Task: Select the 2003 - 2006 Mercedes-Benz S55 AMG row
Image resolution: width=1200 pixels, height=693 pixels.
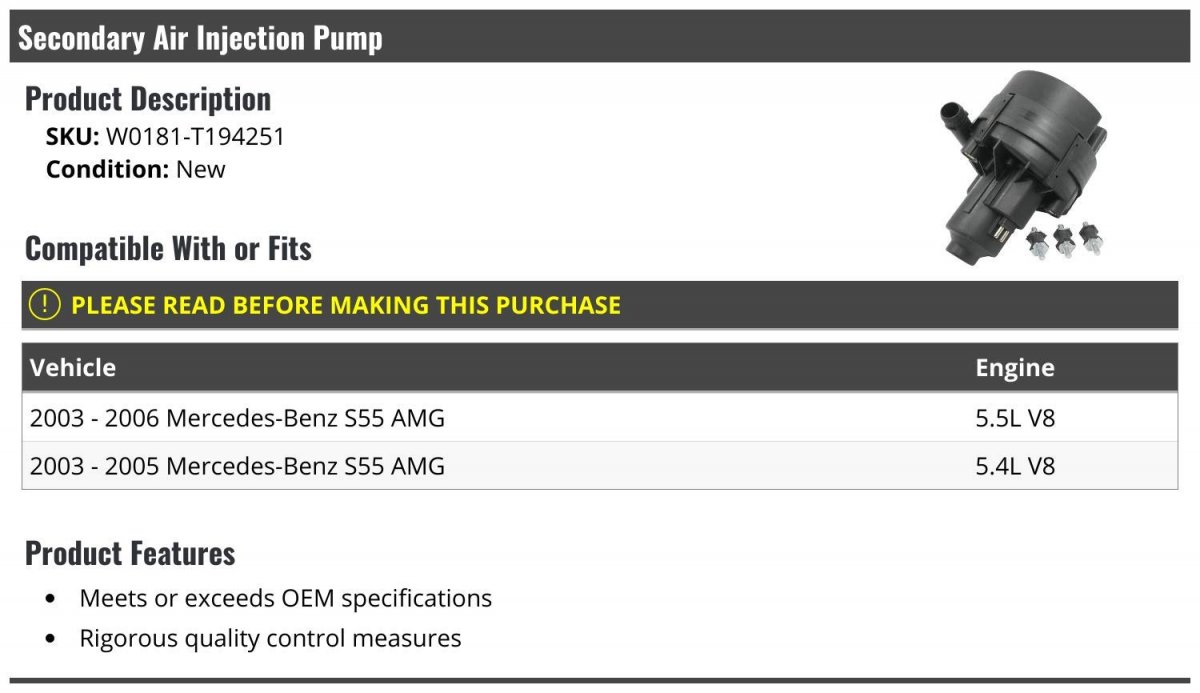Action: (600, 418)
